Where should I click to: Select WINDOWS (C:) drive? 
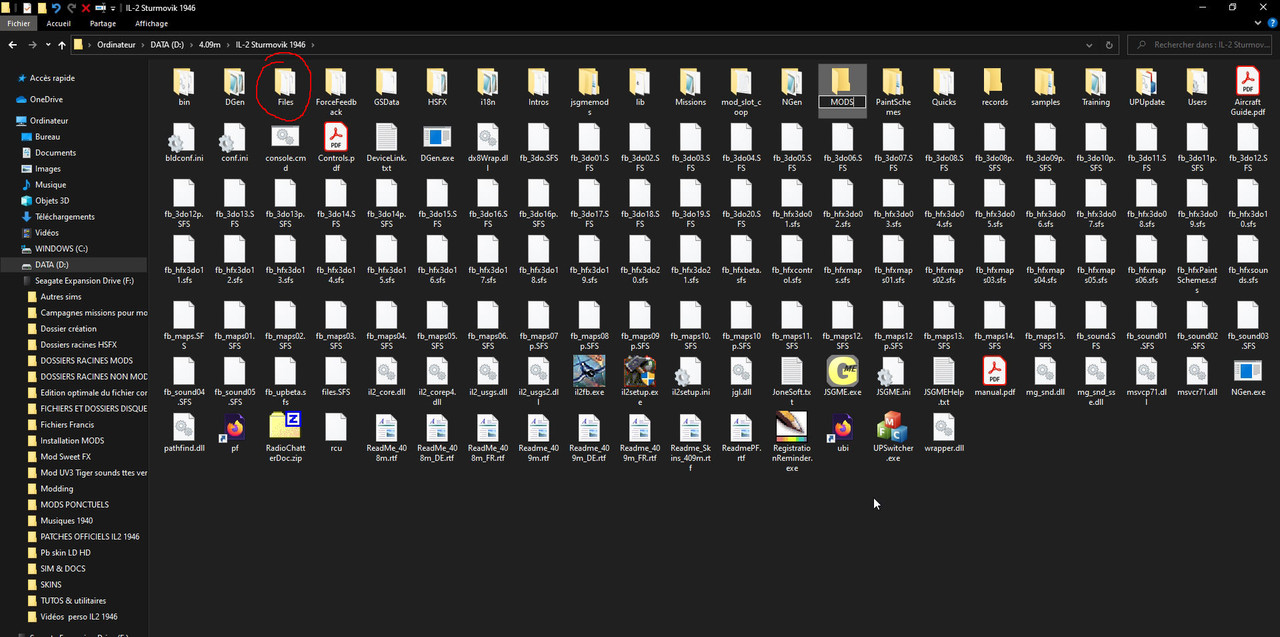click(61, 248)
